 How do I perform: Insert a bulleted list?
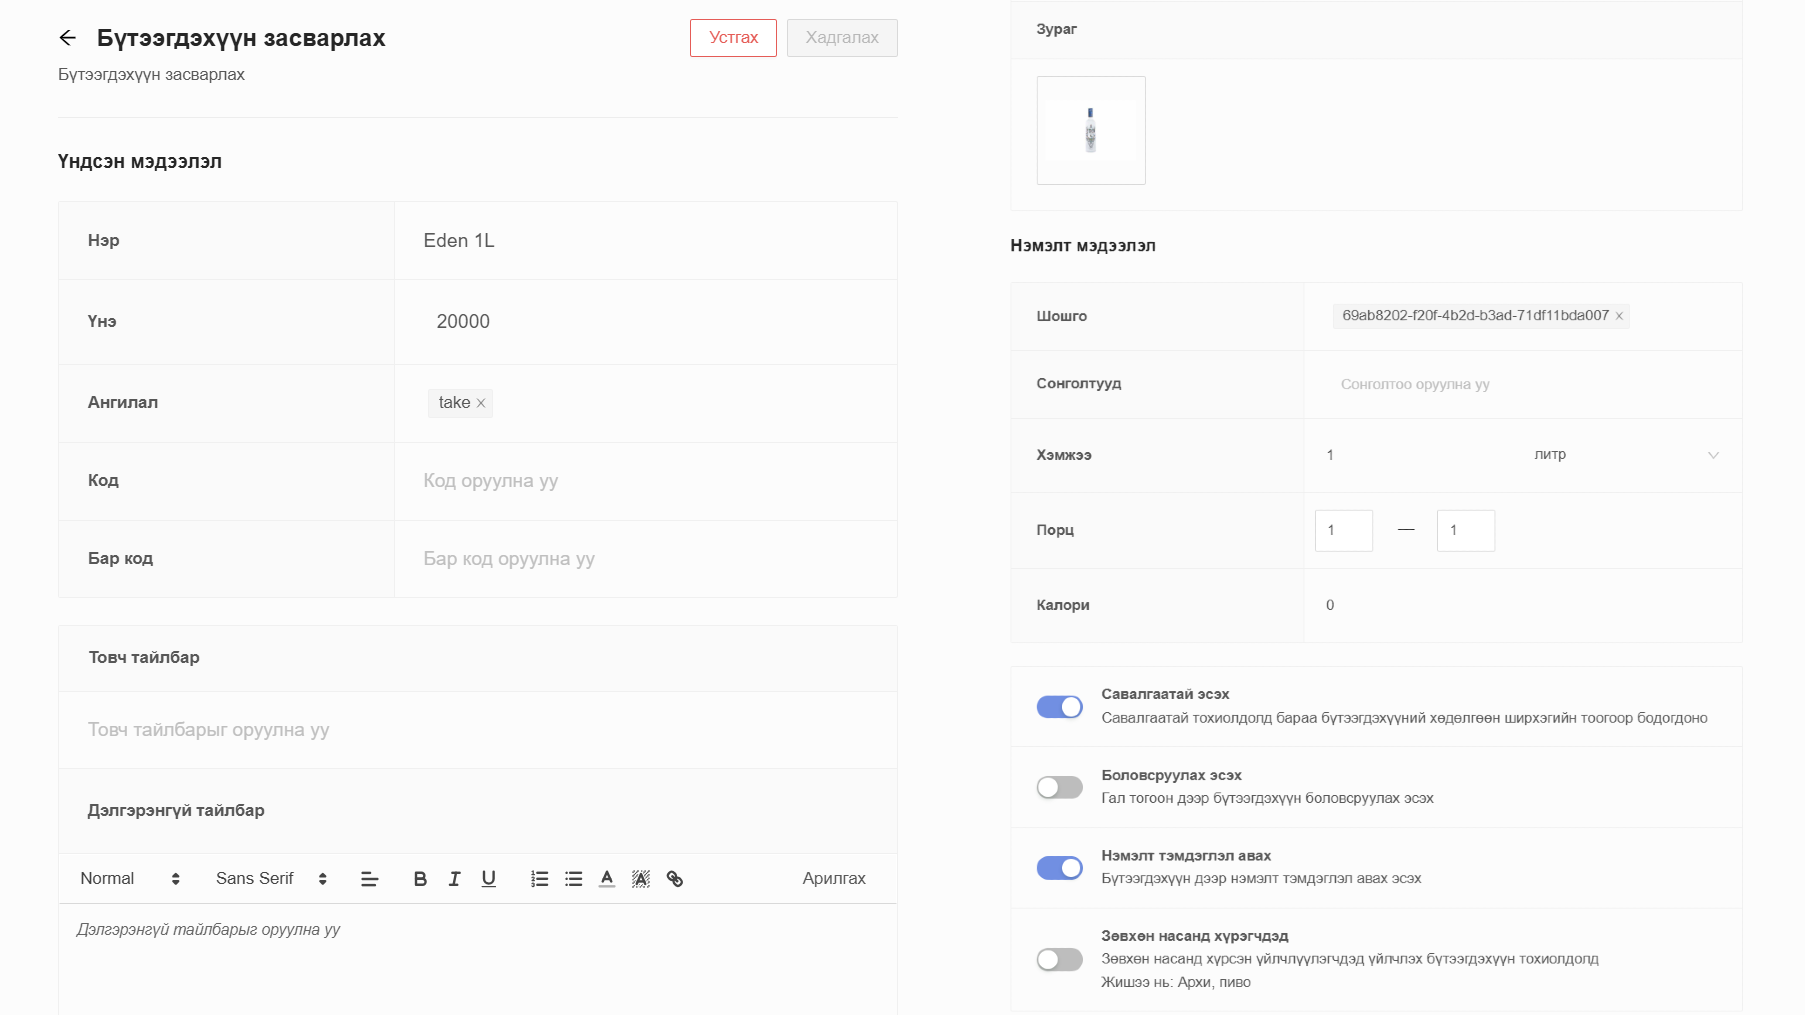point(573,879)
